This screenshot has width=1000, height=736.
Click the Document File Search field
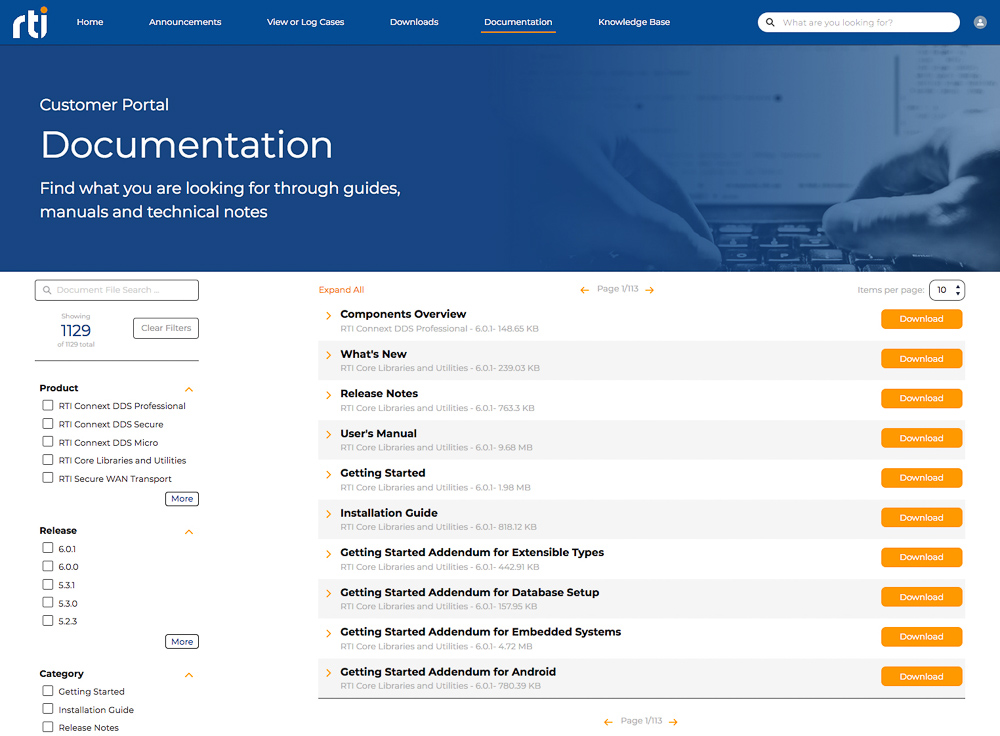tap(117, 290)
